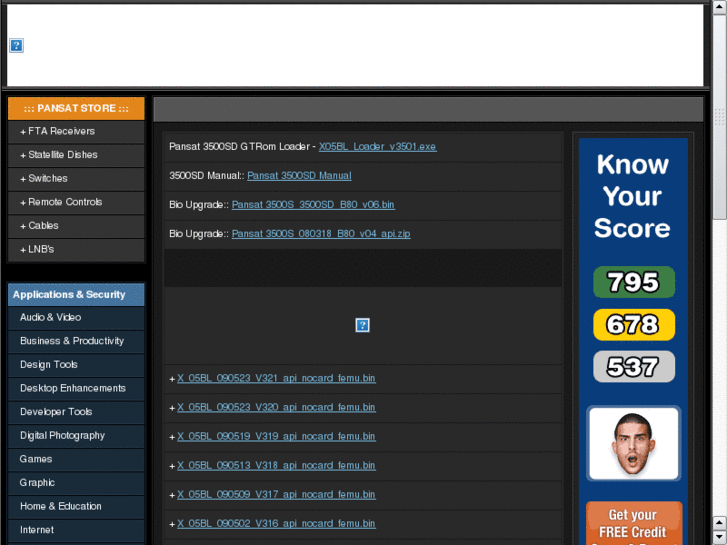Open Audio & Video category
Viewport: 727px width, 545px height.
click(x=76, y=318)
